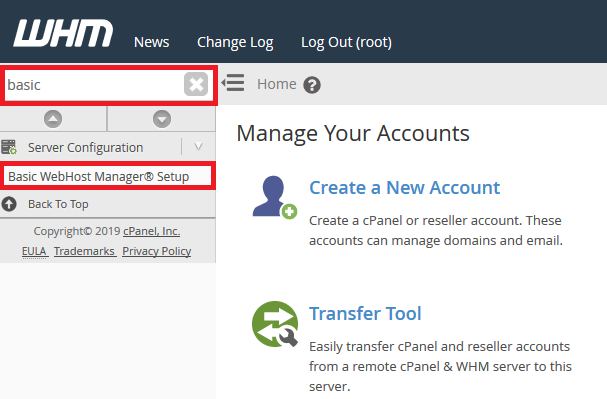Viewport: 607px width, 399px height.
Task: Open help via the question mark icon
Action: pos(312,85)
